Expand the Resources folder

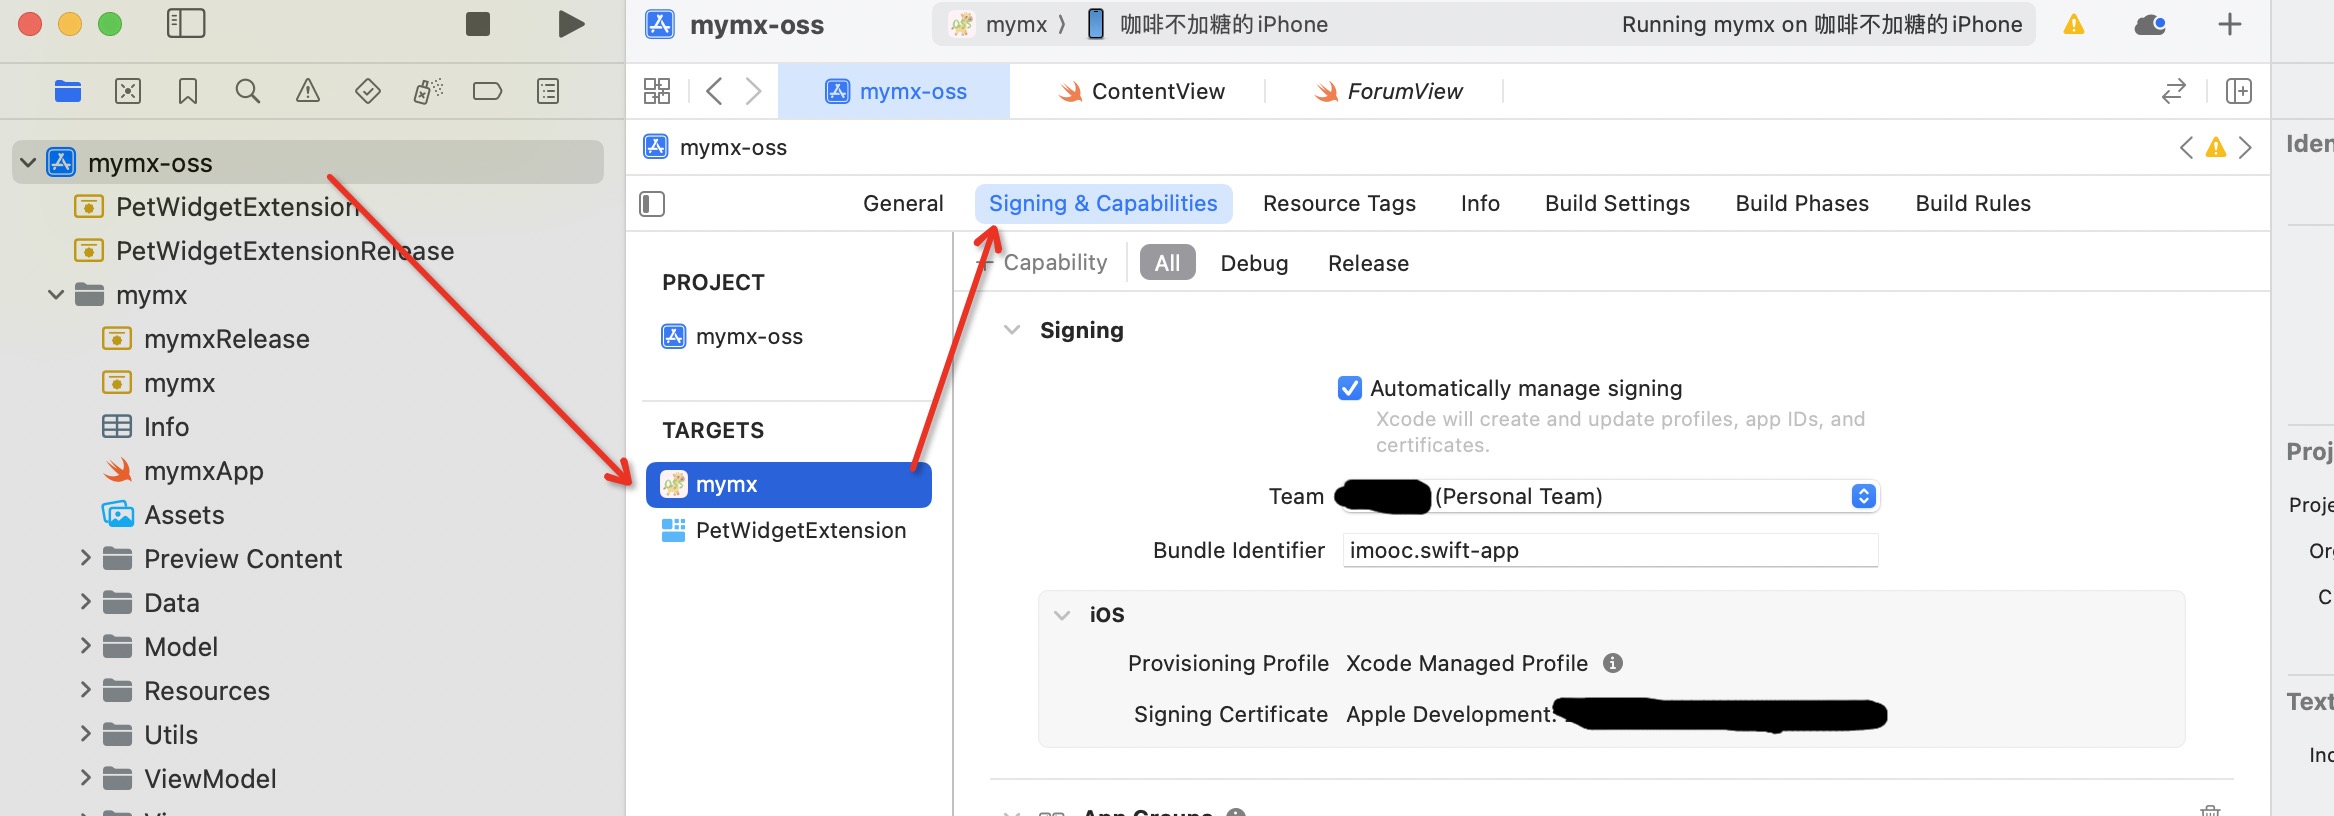pyautogui.click(x=85, y=690)
